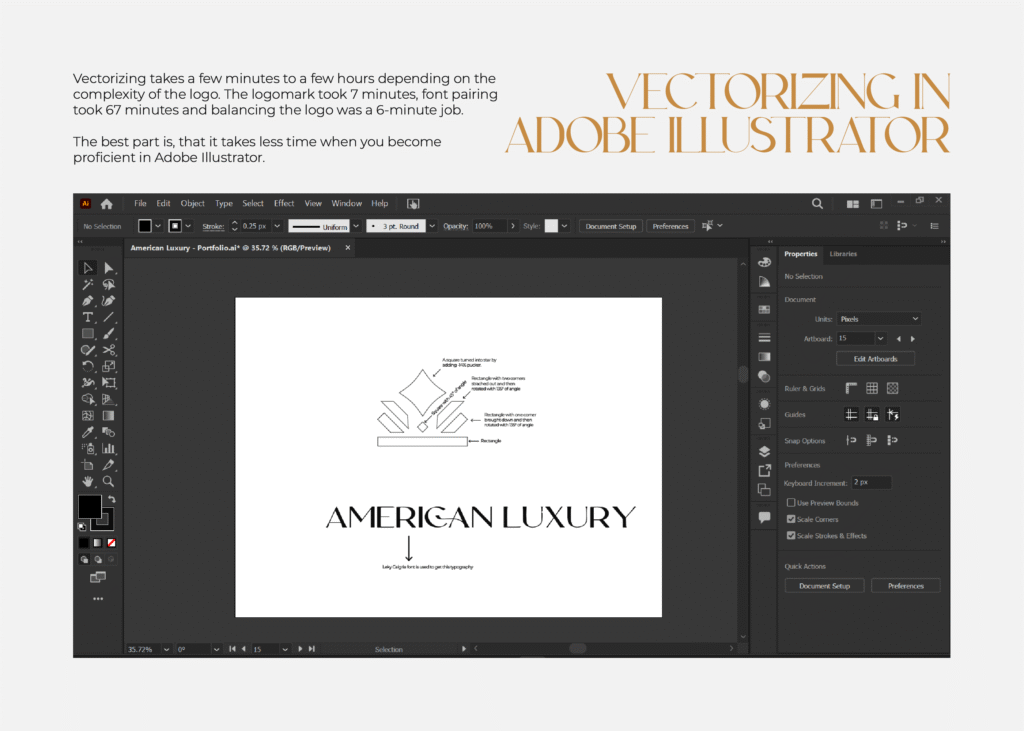The height and width of the screenshot is (731, 1024).
Task: Pick the Paintbrush tool
Action: (108, 333)
